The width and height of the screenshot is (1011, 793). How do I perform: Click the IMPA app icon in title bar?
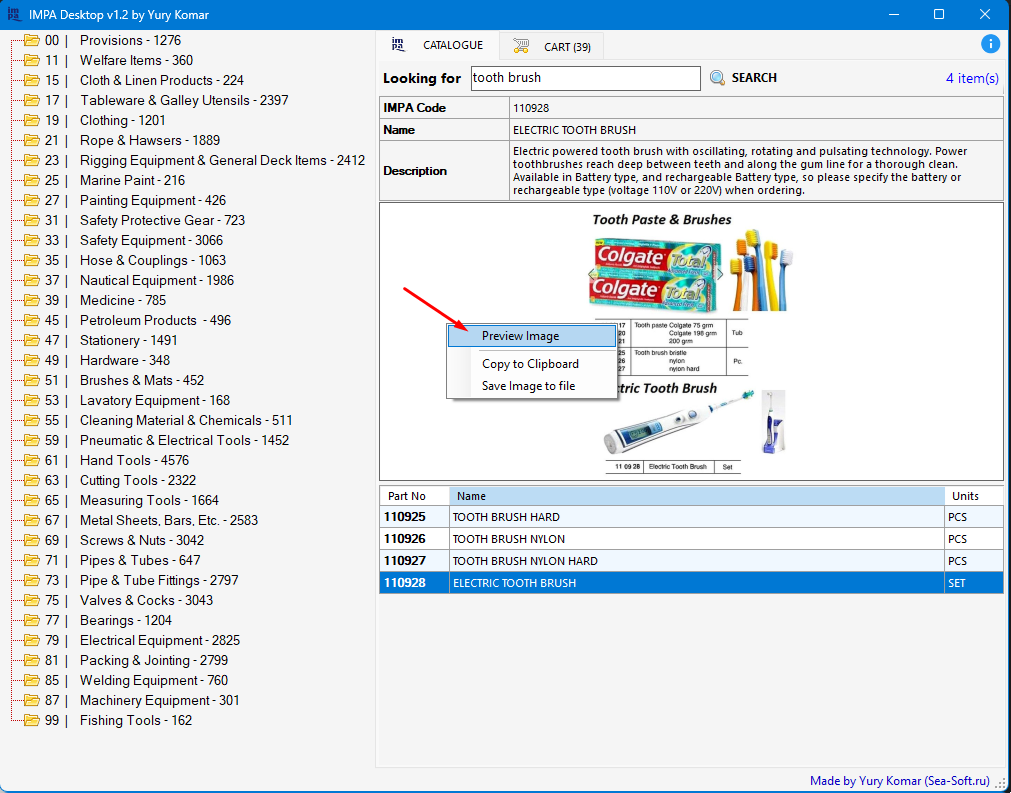[14, 14]
